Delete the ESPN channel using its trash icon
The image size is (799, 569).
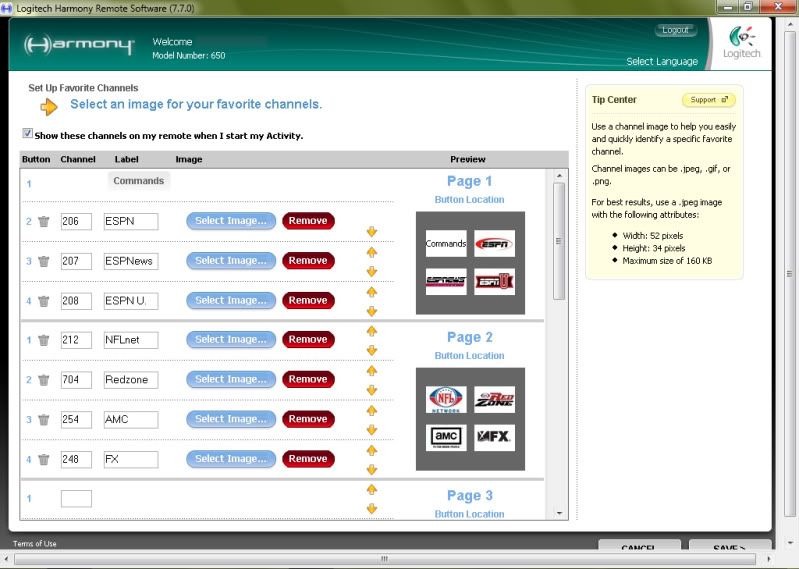pos(44,222)
